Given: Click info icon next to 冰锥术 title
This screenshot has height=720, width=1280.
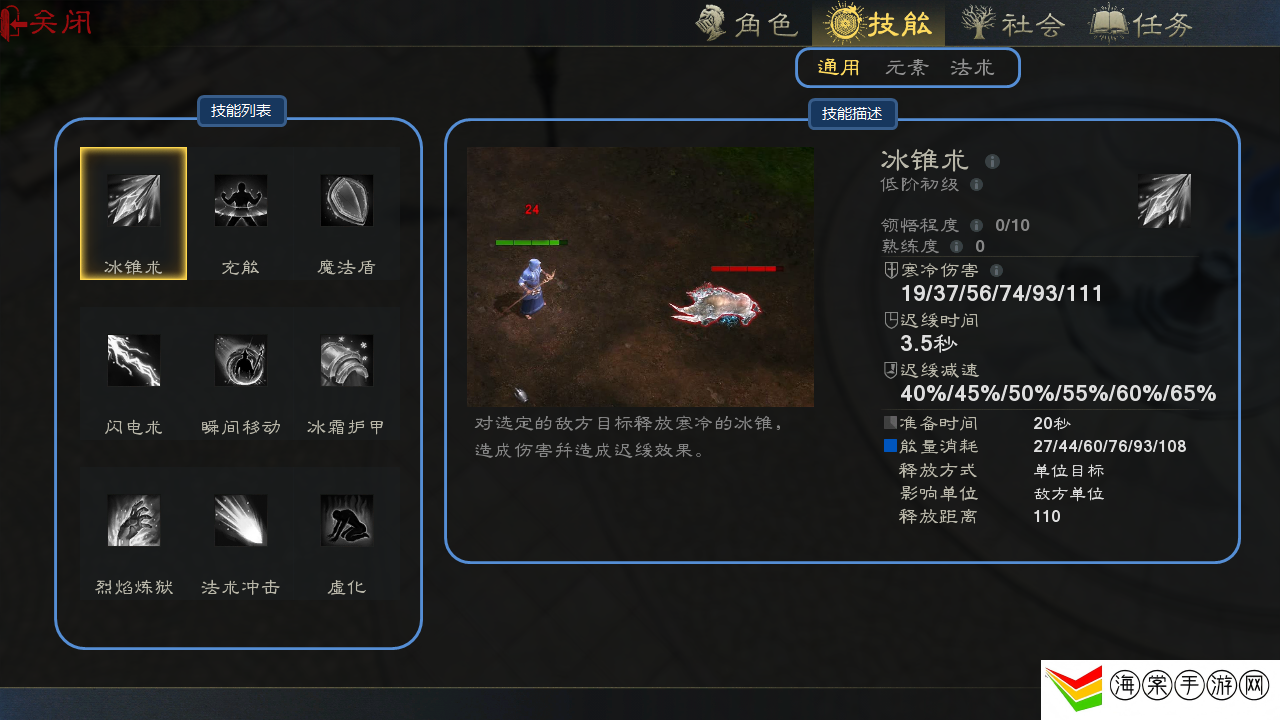Looking at the screenshot, I should point(992,161).
